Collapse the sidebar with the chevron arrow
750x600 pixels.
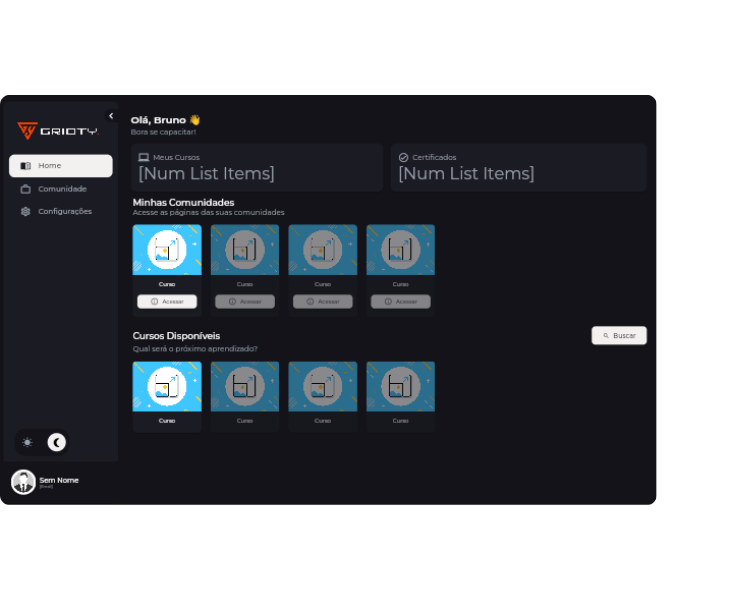point(111,116)
